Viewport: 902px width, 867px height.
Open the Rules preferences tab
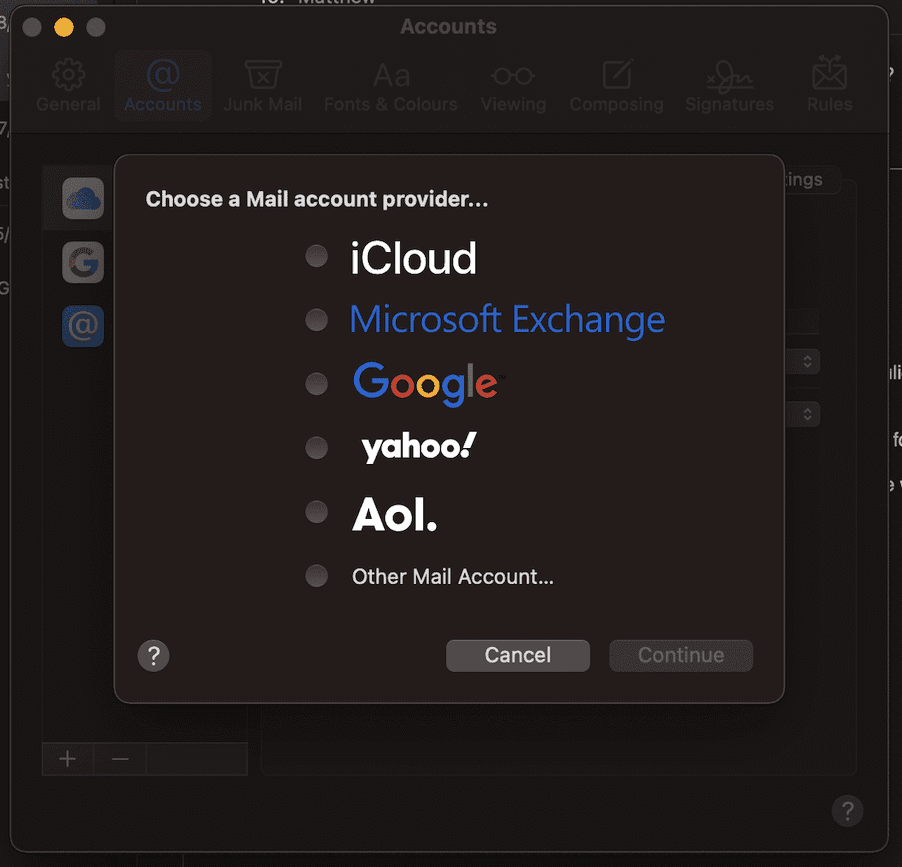(x=830, y=86)
